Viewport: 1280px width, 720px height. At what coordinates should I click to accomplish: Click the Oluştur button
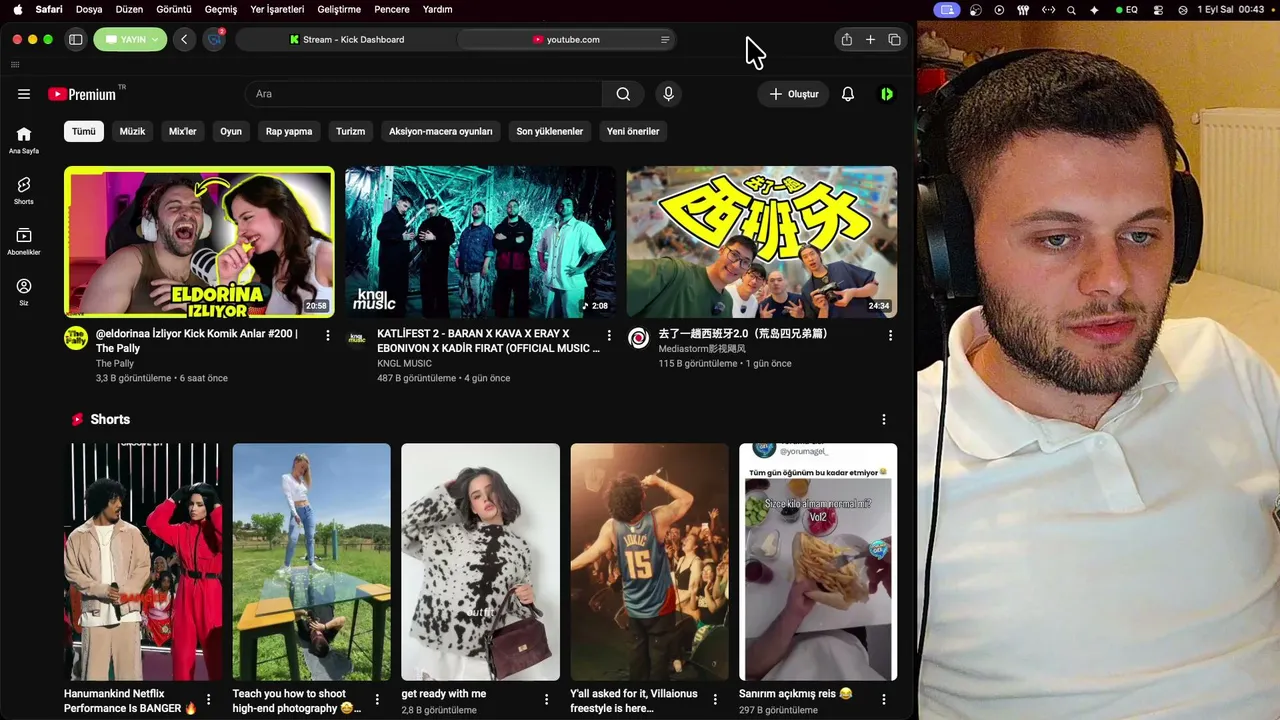tap(793, 94)
